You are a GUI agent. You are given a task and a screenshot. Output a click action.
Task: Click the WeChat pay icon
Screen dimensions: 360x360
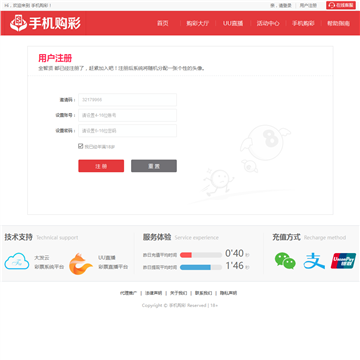(x=285, y=261)
